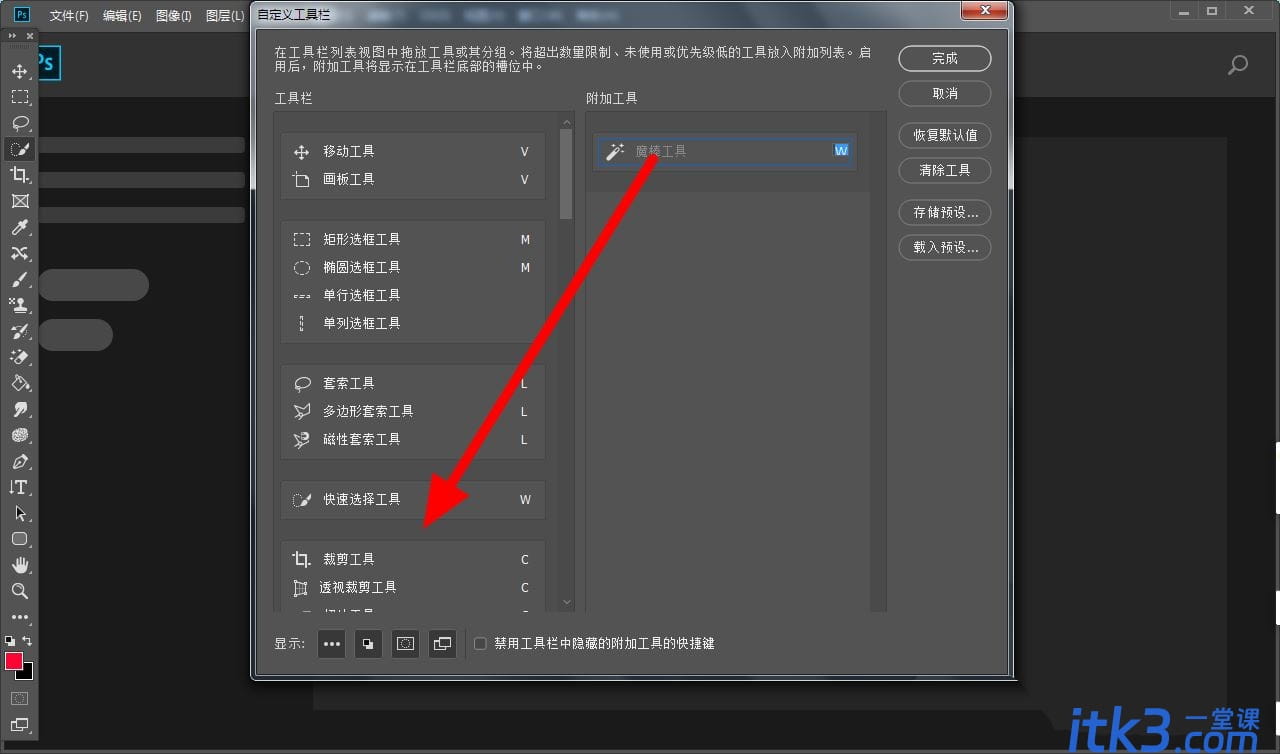
Task: Select the Rounded Rectangle shape tool
Action: tap(19, 539)
